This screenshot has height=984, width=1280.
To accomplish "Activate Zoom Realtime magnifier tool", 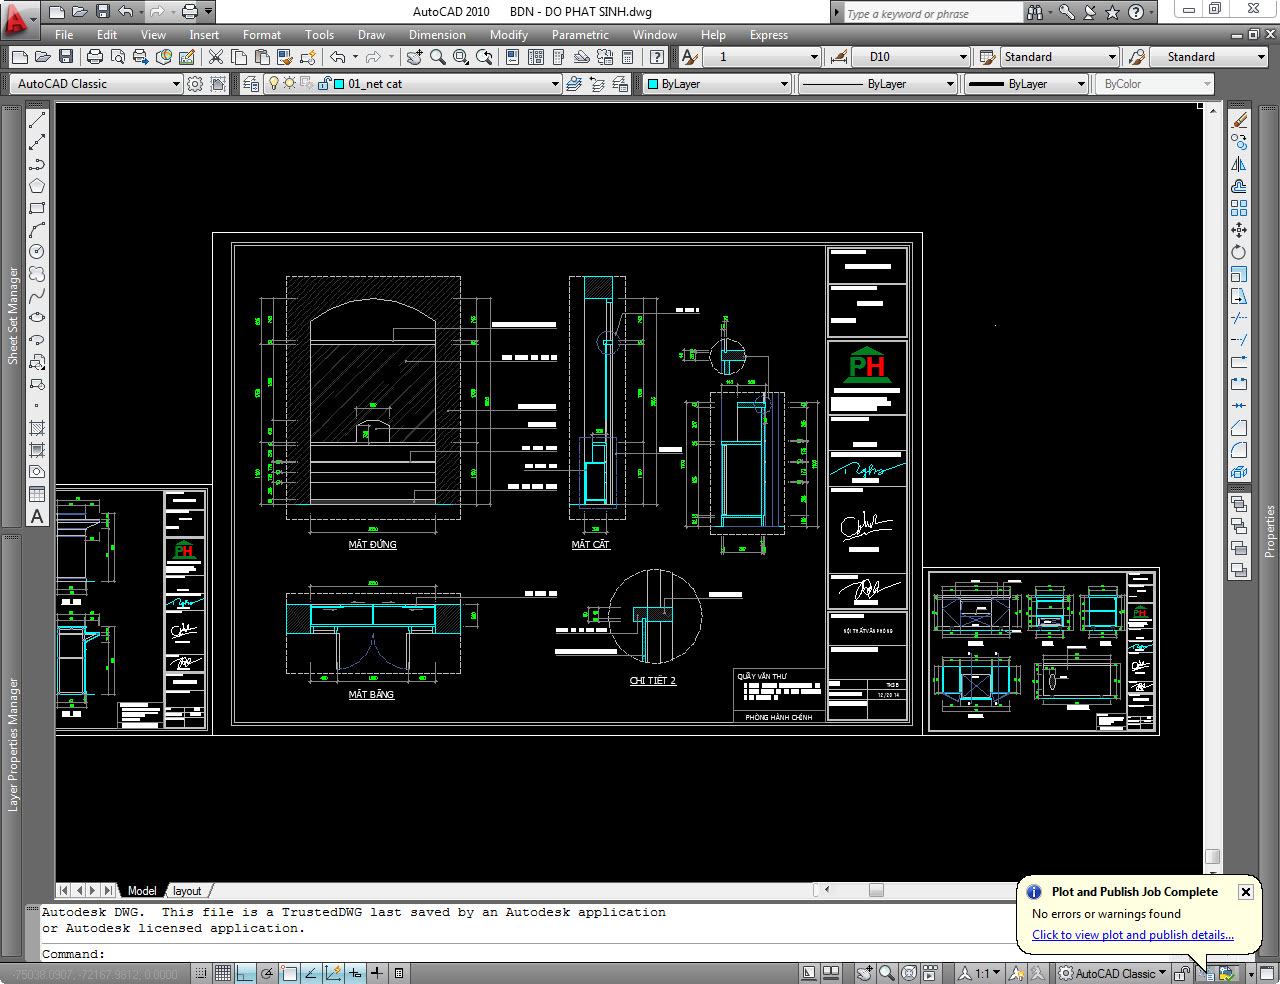I will point(436,57).
